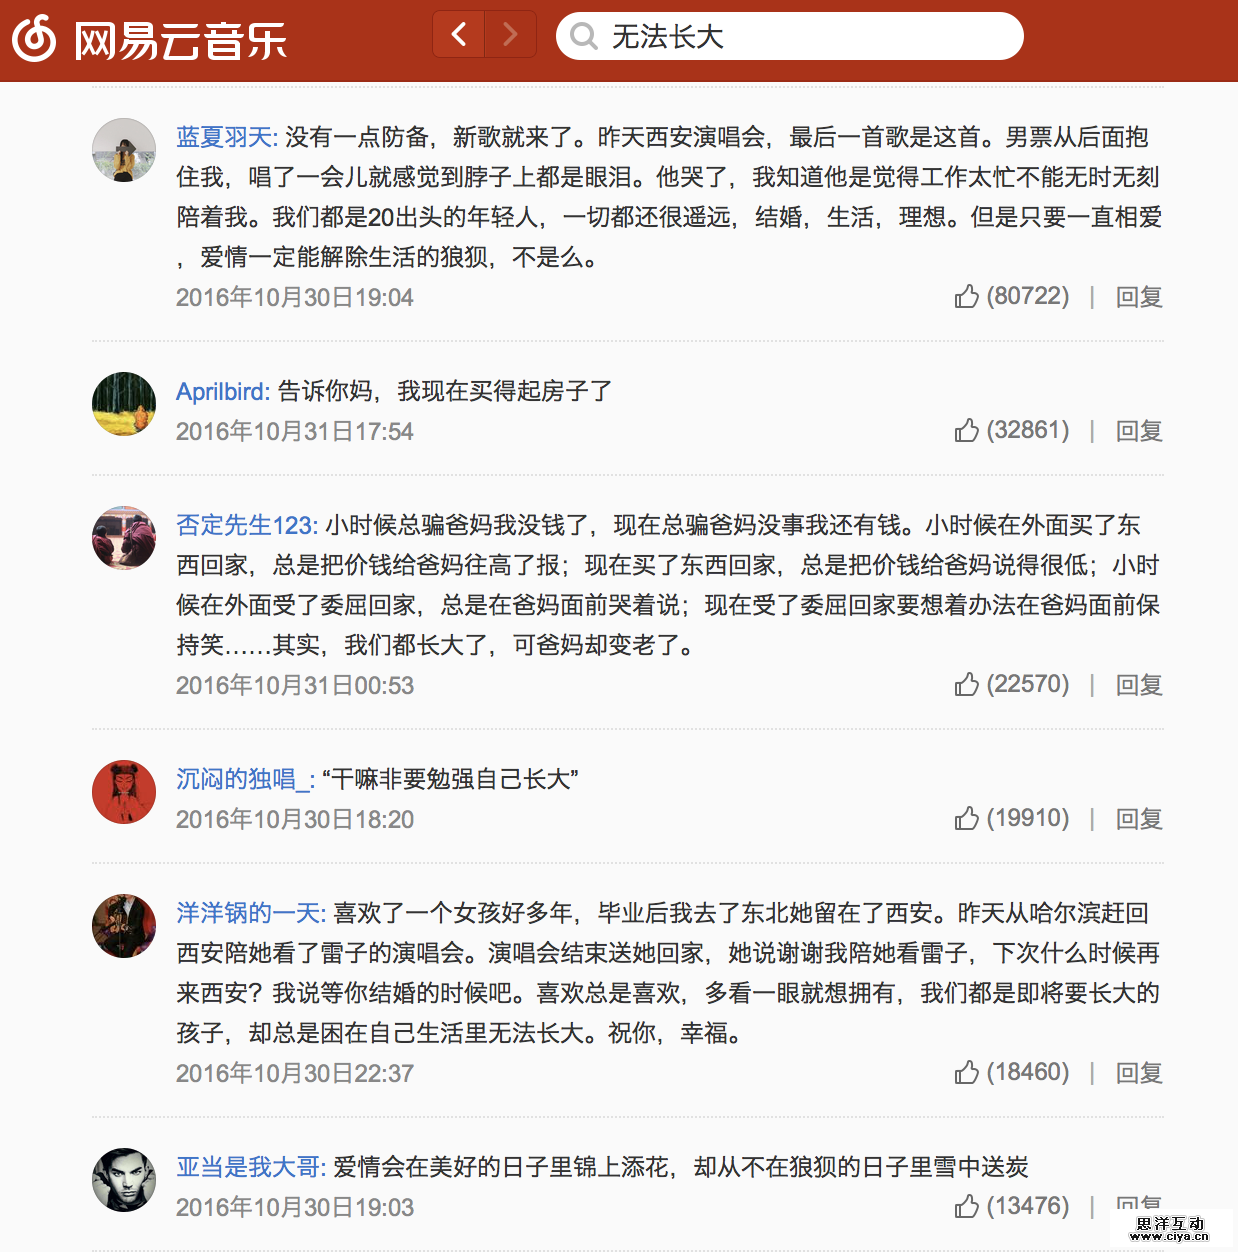
Task: Click the NetEase Cloud Music logo icon
Action: click(34, 38)
